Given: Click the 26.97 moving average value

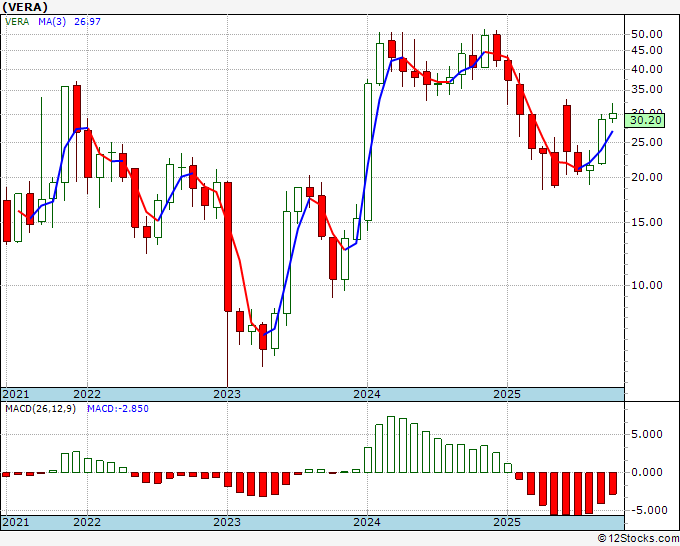Looking at the screenshot, I should click(88, 22).
